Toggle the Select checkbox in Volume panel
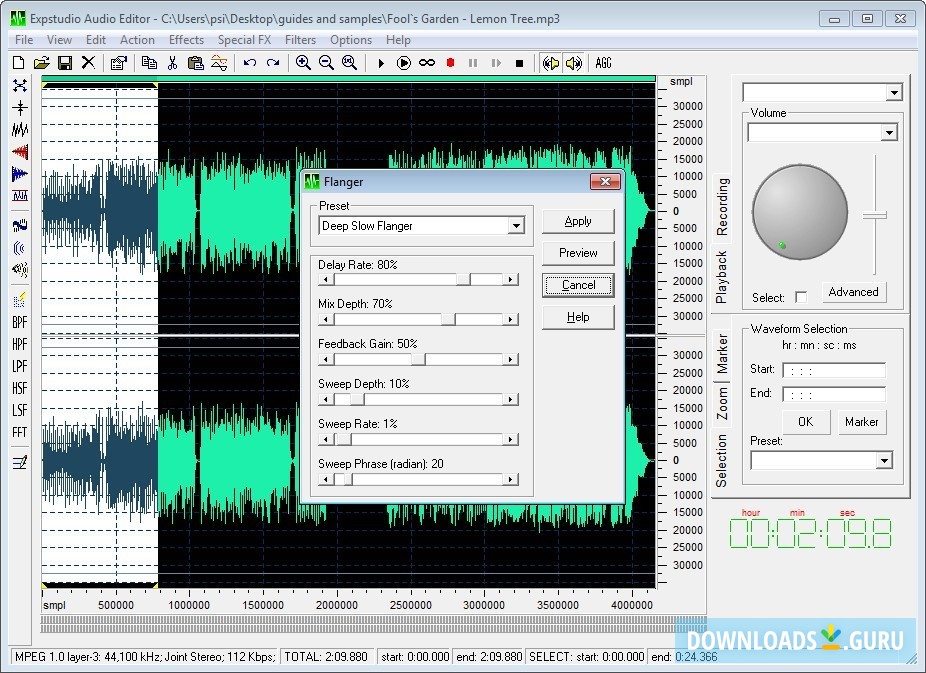 point(800,297)
